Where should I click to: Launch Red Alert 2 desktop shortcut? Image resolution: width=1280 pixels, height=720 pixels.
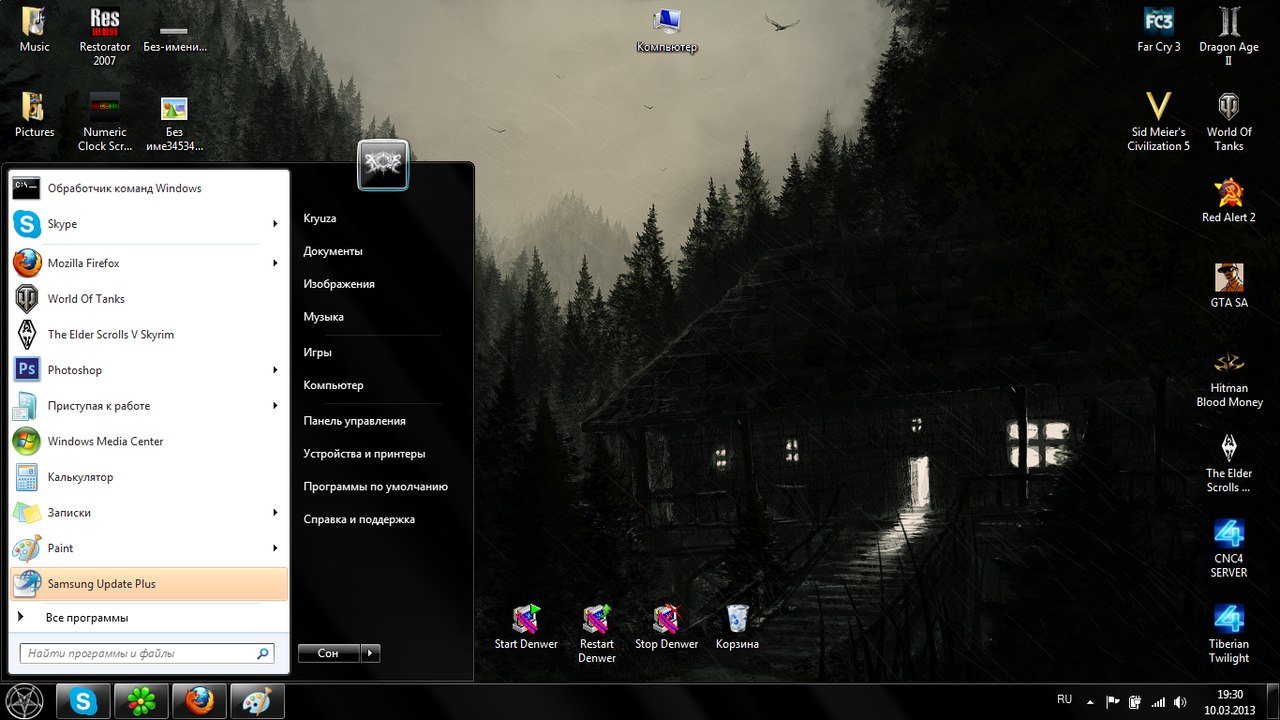[1229, 200]
